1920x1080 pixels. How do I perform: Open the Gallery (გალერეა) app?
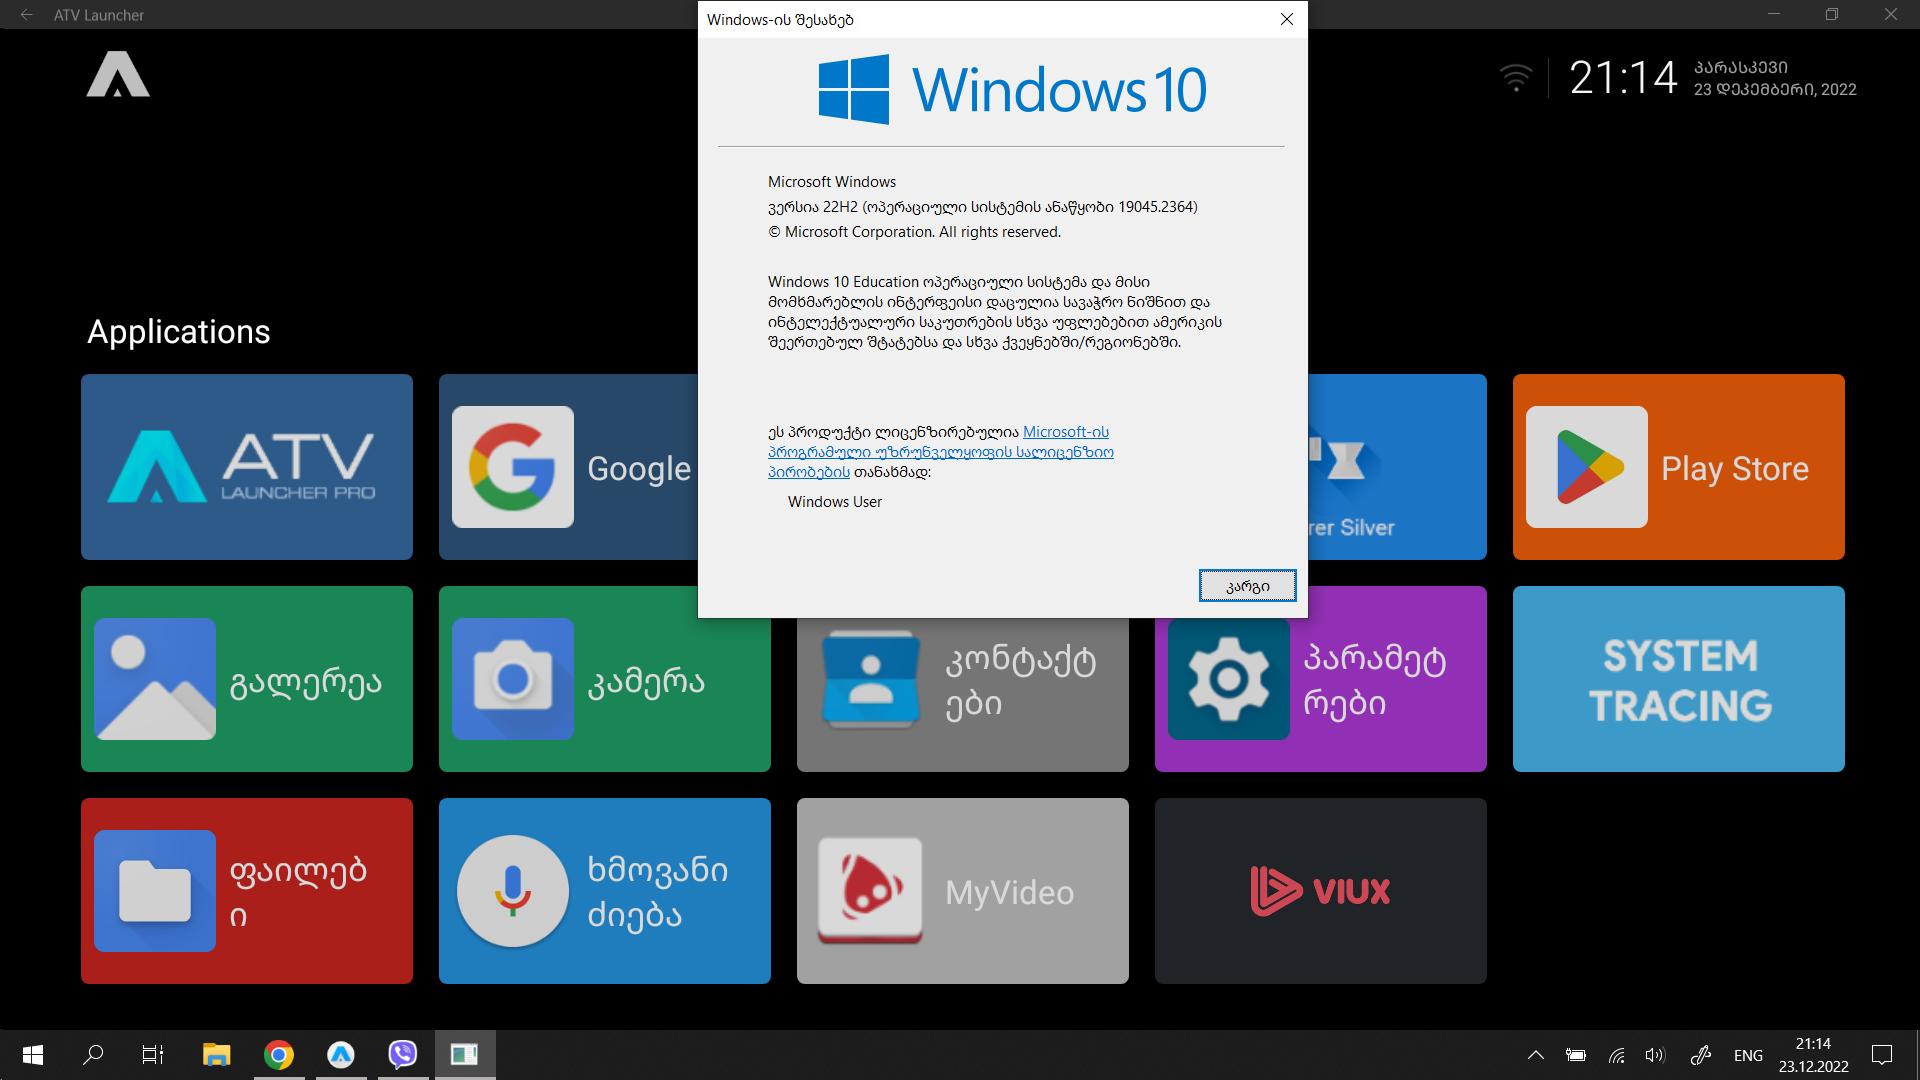tap(246, 679)
